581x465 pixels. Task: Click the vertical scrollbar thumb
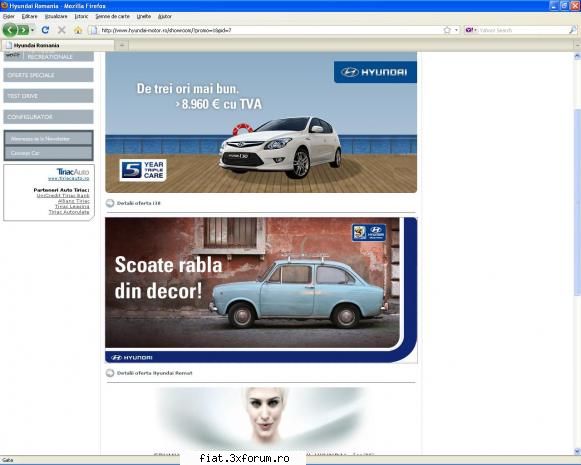tap(577, 202)
